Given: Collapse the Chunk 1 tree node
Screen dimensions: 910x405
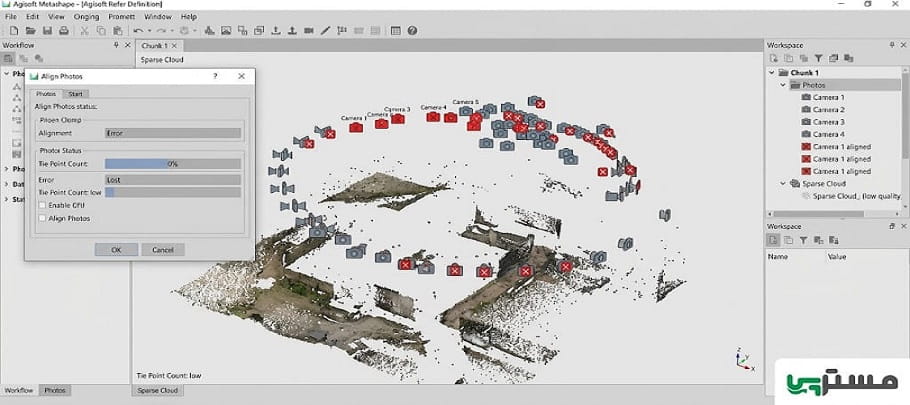Looking at the screenshot, I should [772, 73].
